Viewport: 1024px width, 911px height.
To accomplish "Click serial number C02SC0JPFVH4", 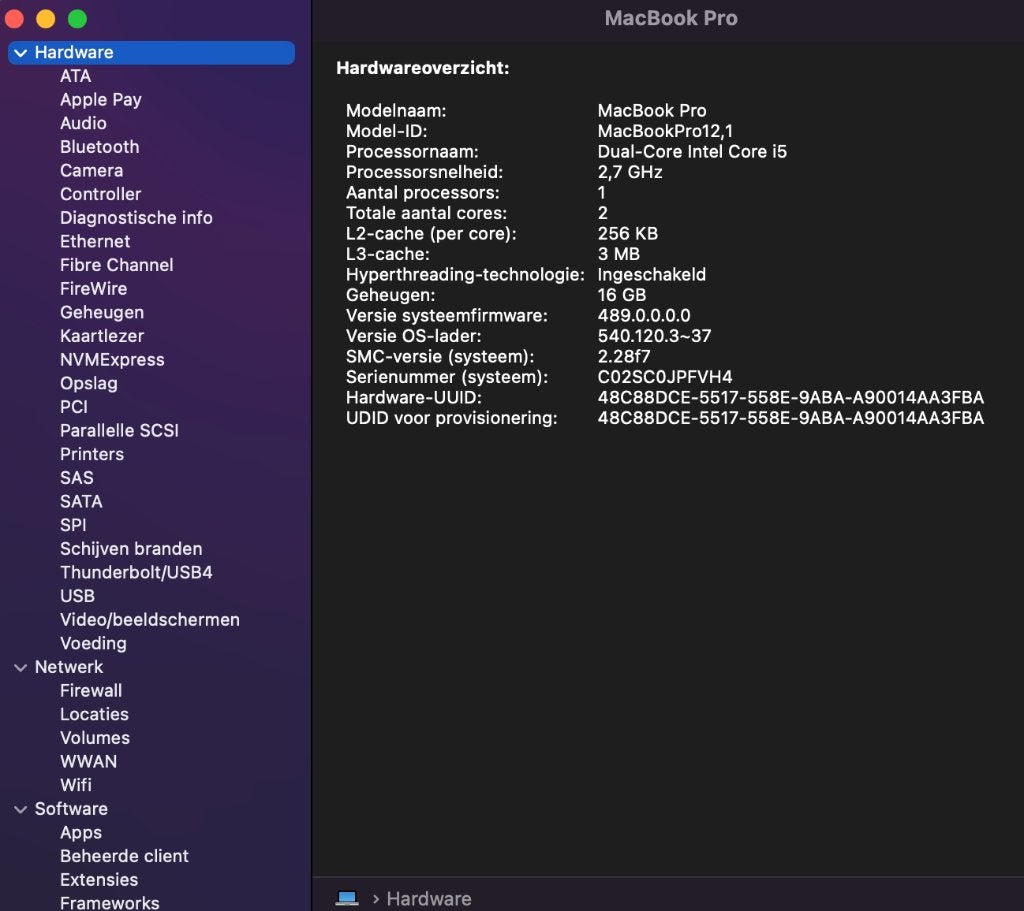I will point(665,377).
